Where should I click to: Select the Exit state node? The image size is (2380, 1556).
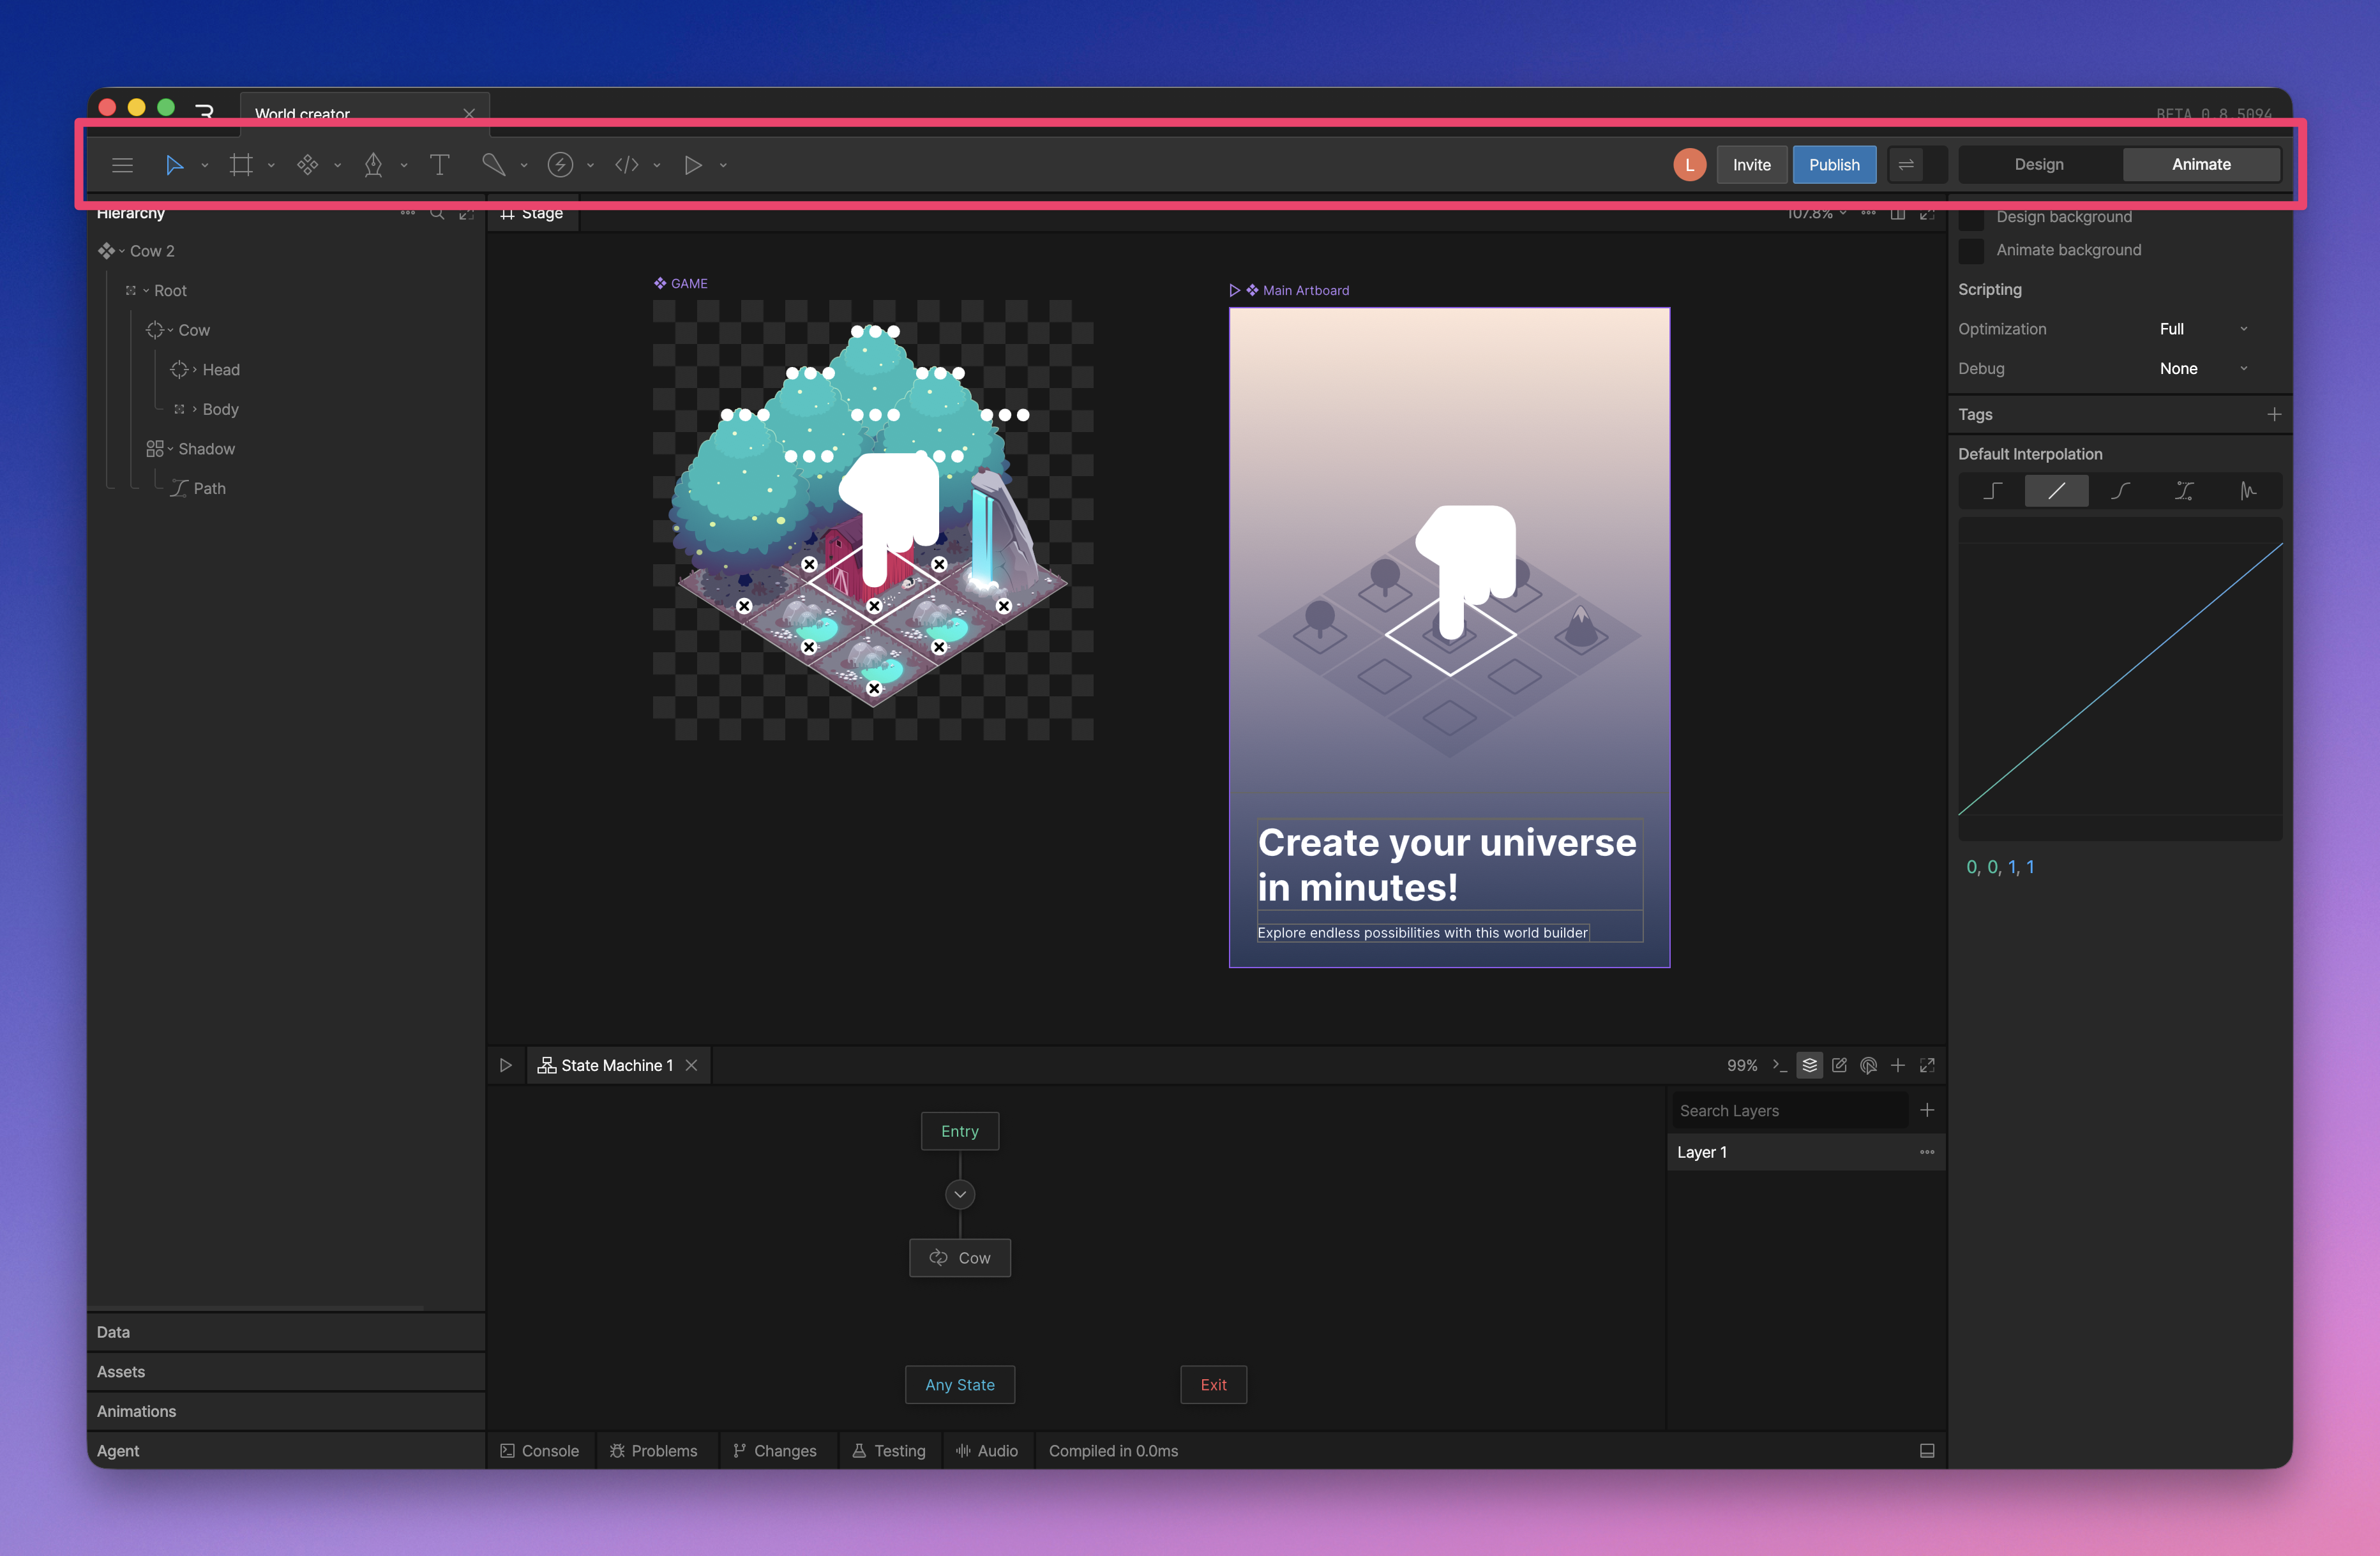1214,1385
